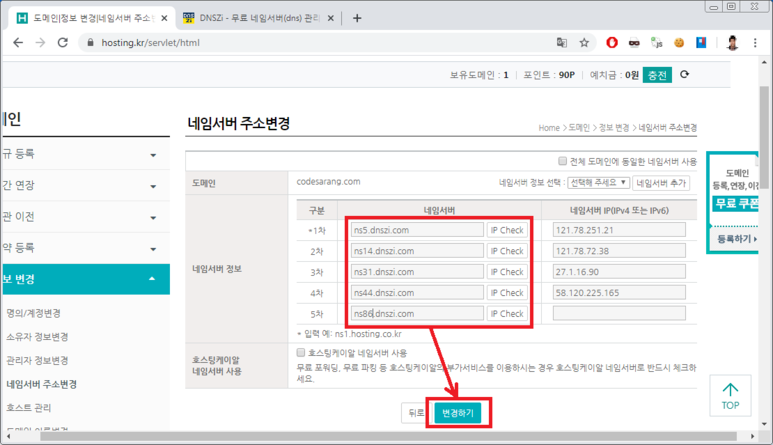This screenshot has width=773, height=445.
Task: Expand the 규 등록 sidebar menu
Action: (x=86, y=154)
